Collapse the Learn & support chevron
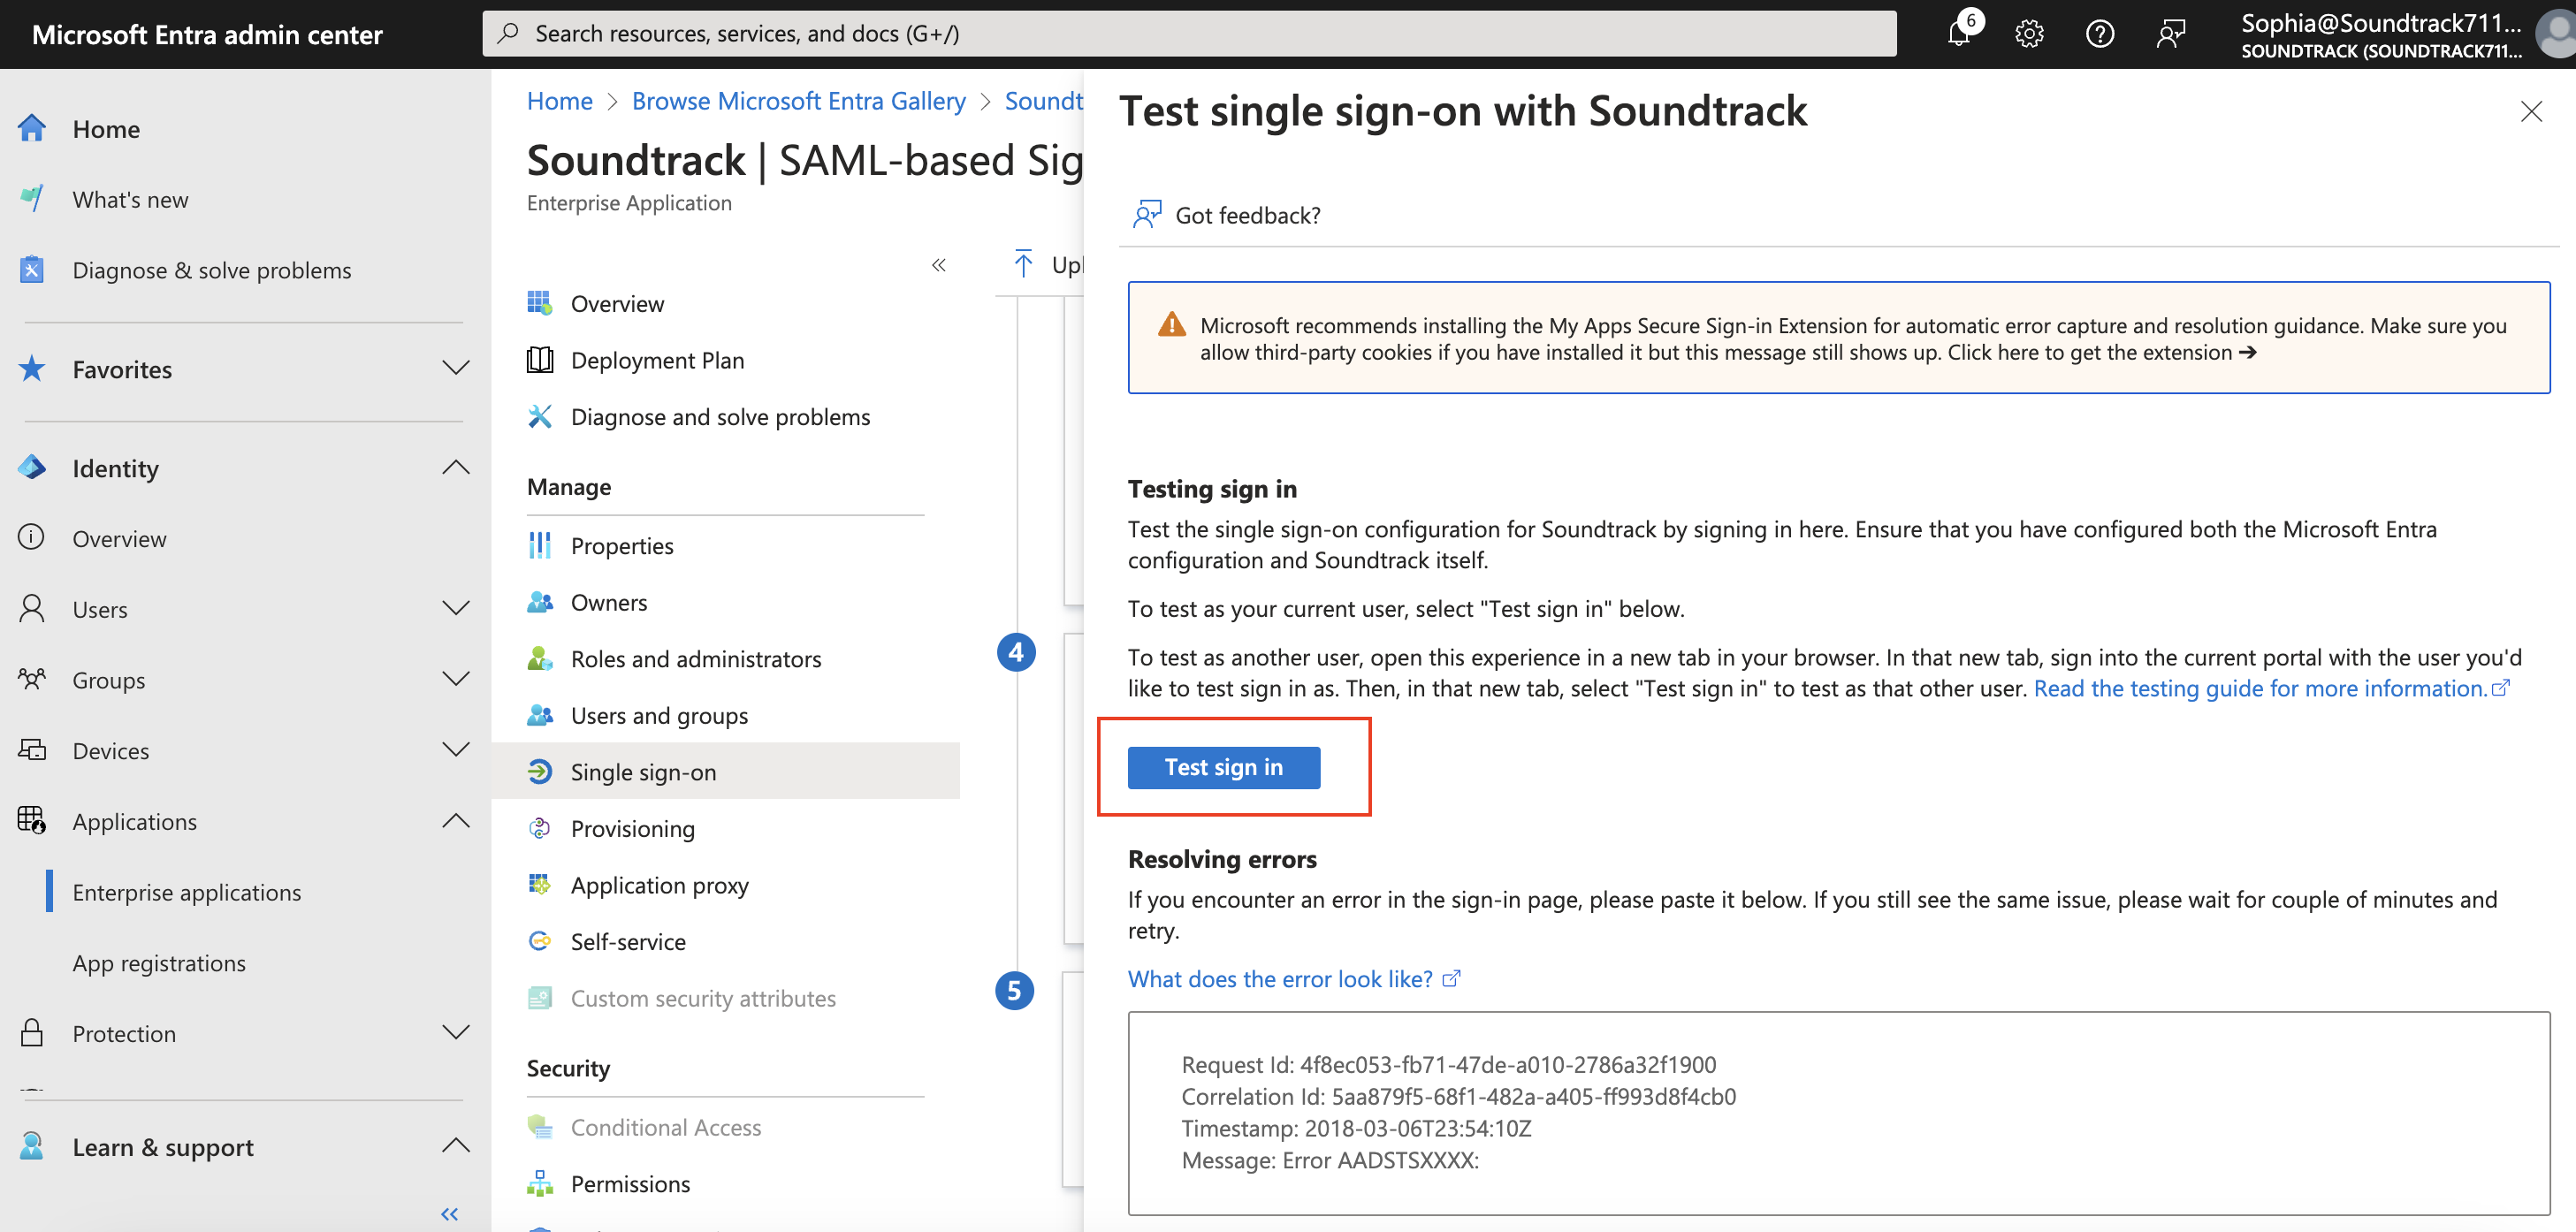Viewport: 2576px width, 1232px height. pyautogui.click(x=456, y=1145)
